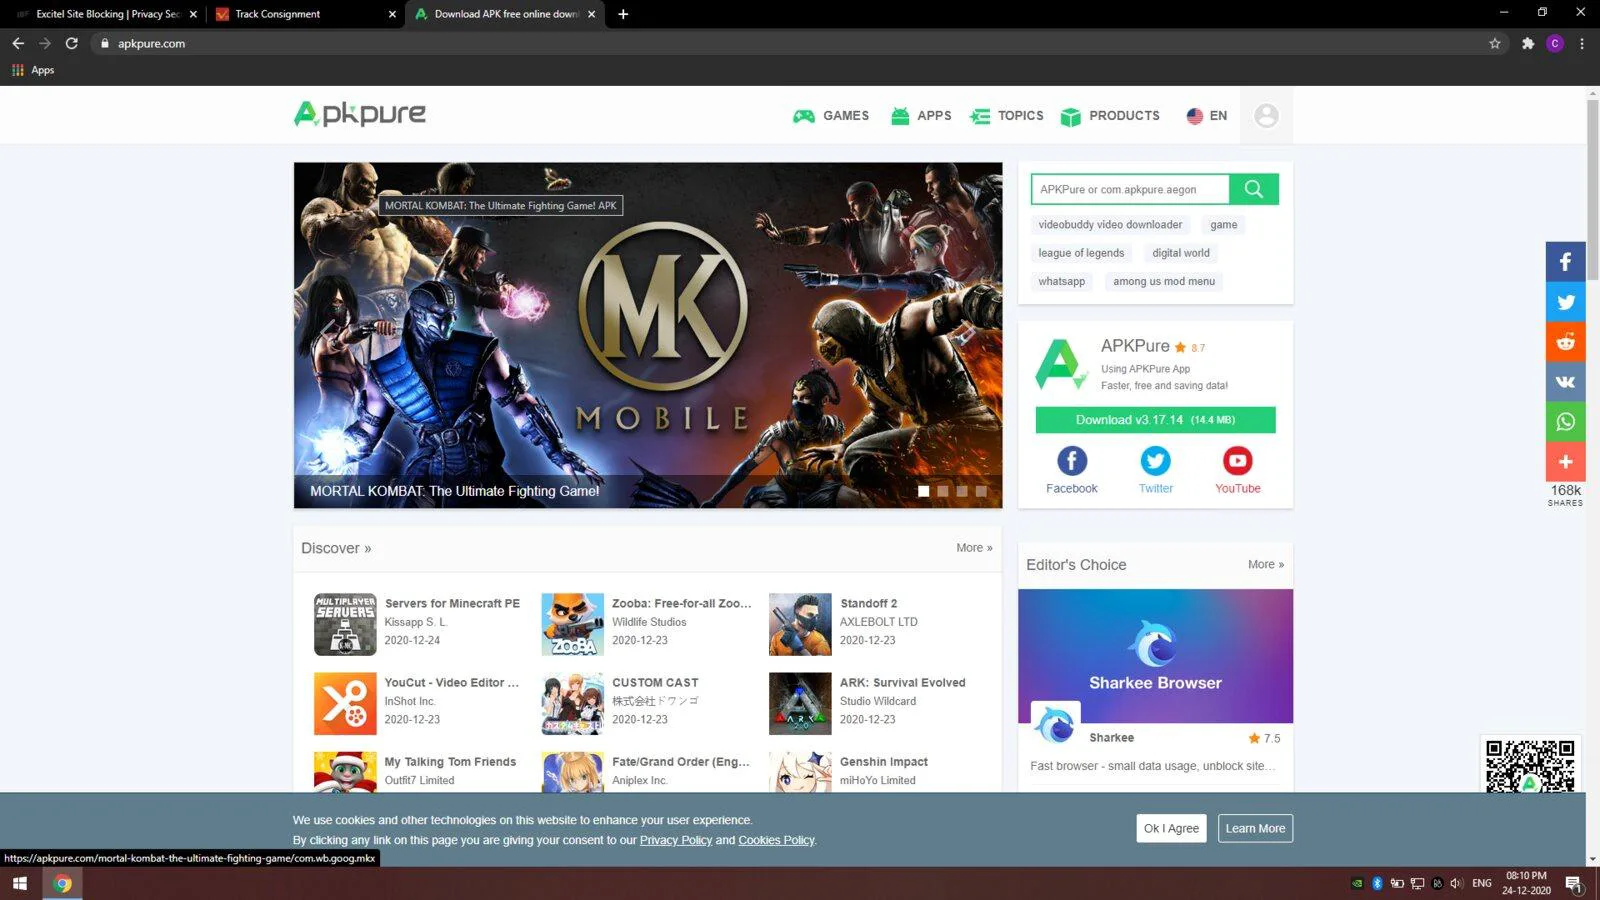Select the 'among us mod menu' tag
1600x900 pixels.
(1164, 282)
